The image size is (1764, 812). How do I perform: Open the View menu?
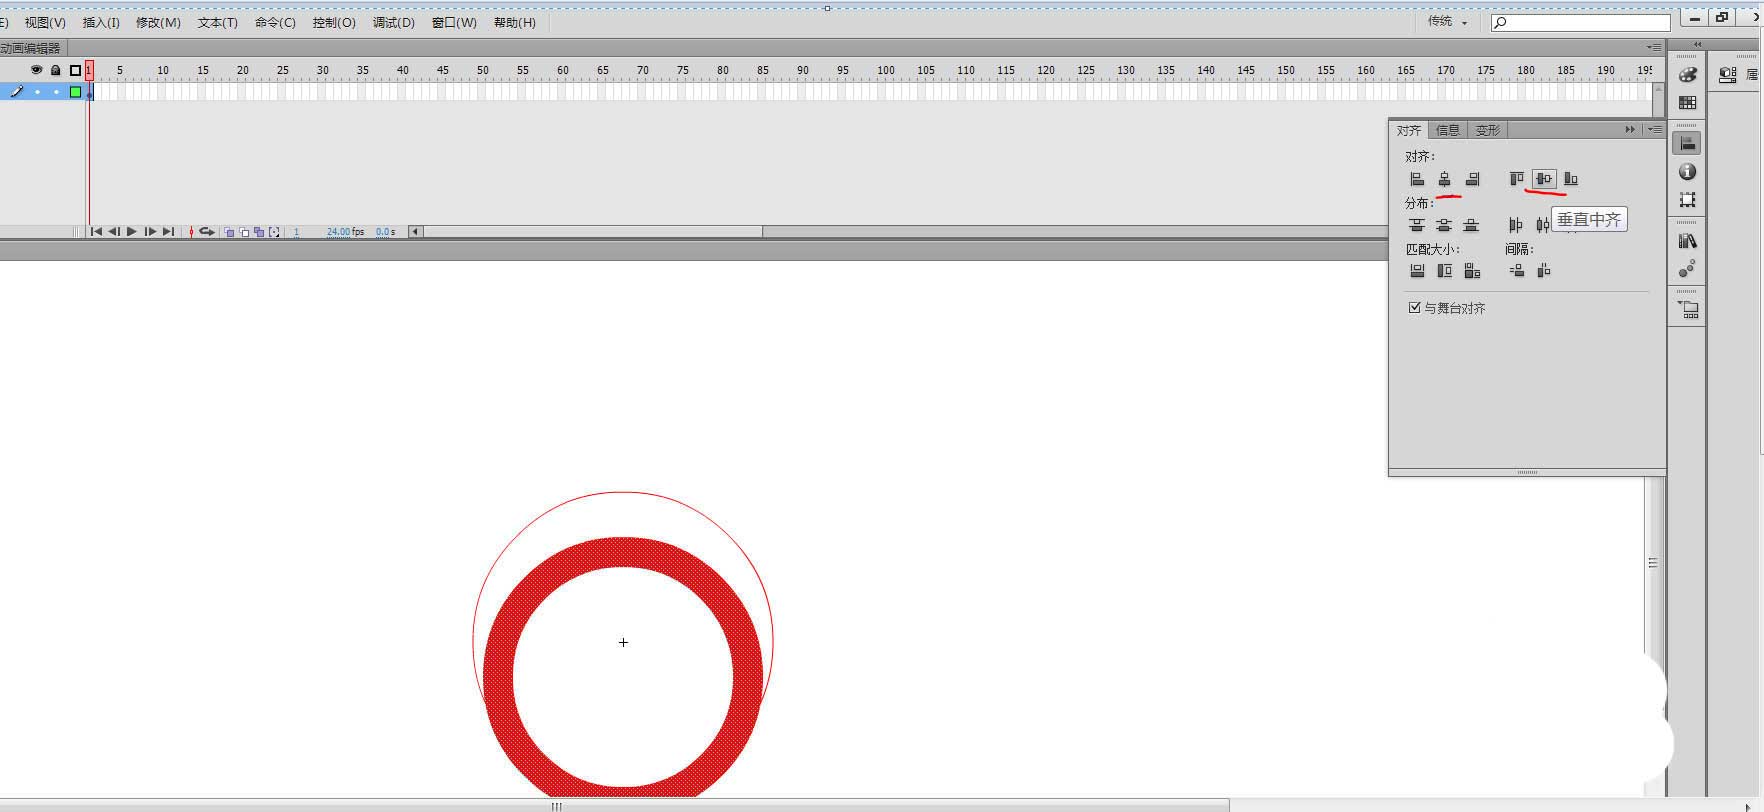tap(45, 22)
